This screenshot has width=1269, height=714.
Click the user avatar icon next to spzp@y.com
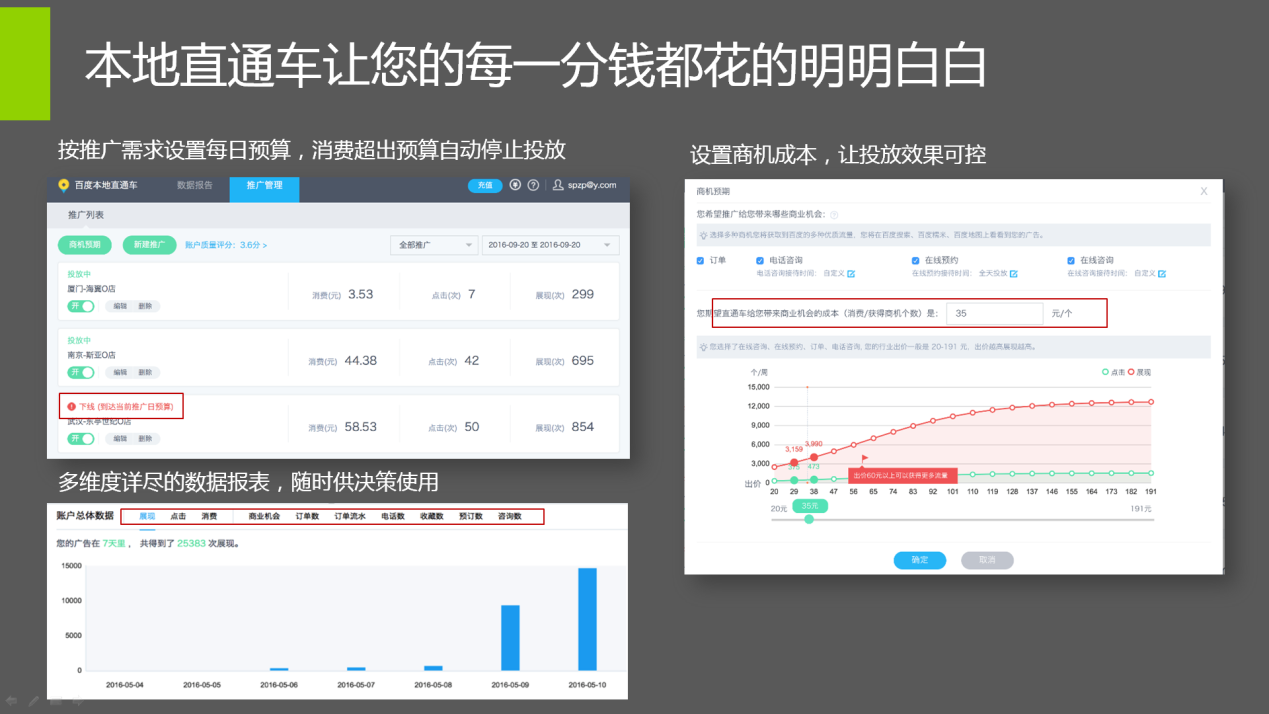point(558,185)
